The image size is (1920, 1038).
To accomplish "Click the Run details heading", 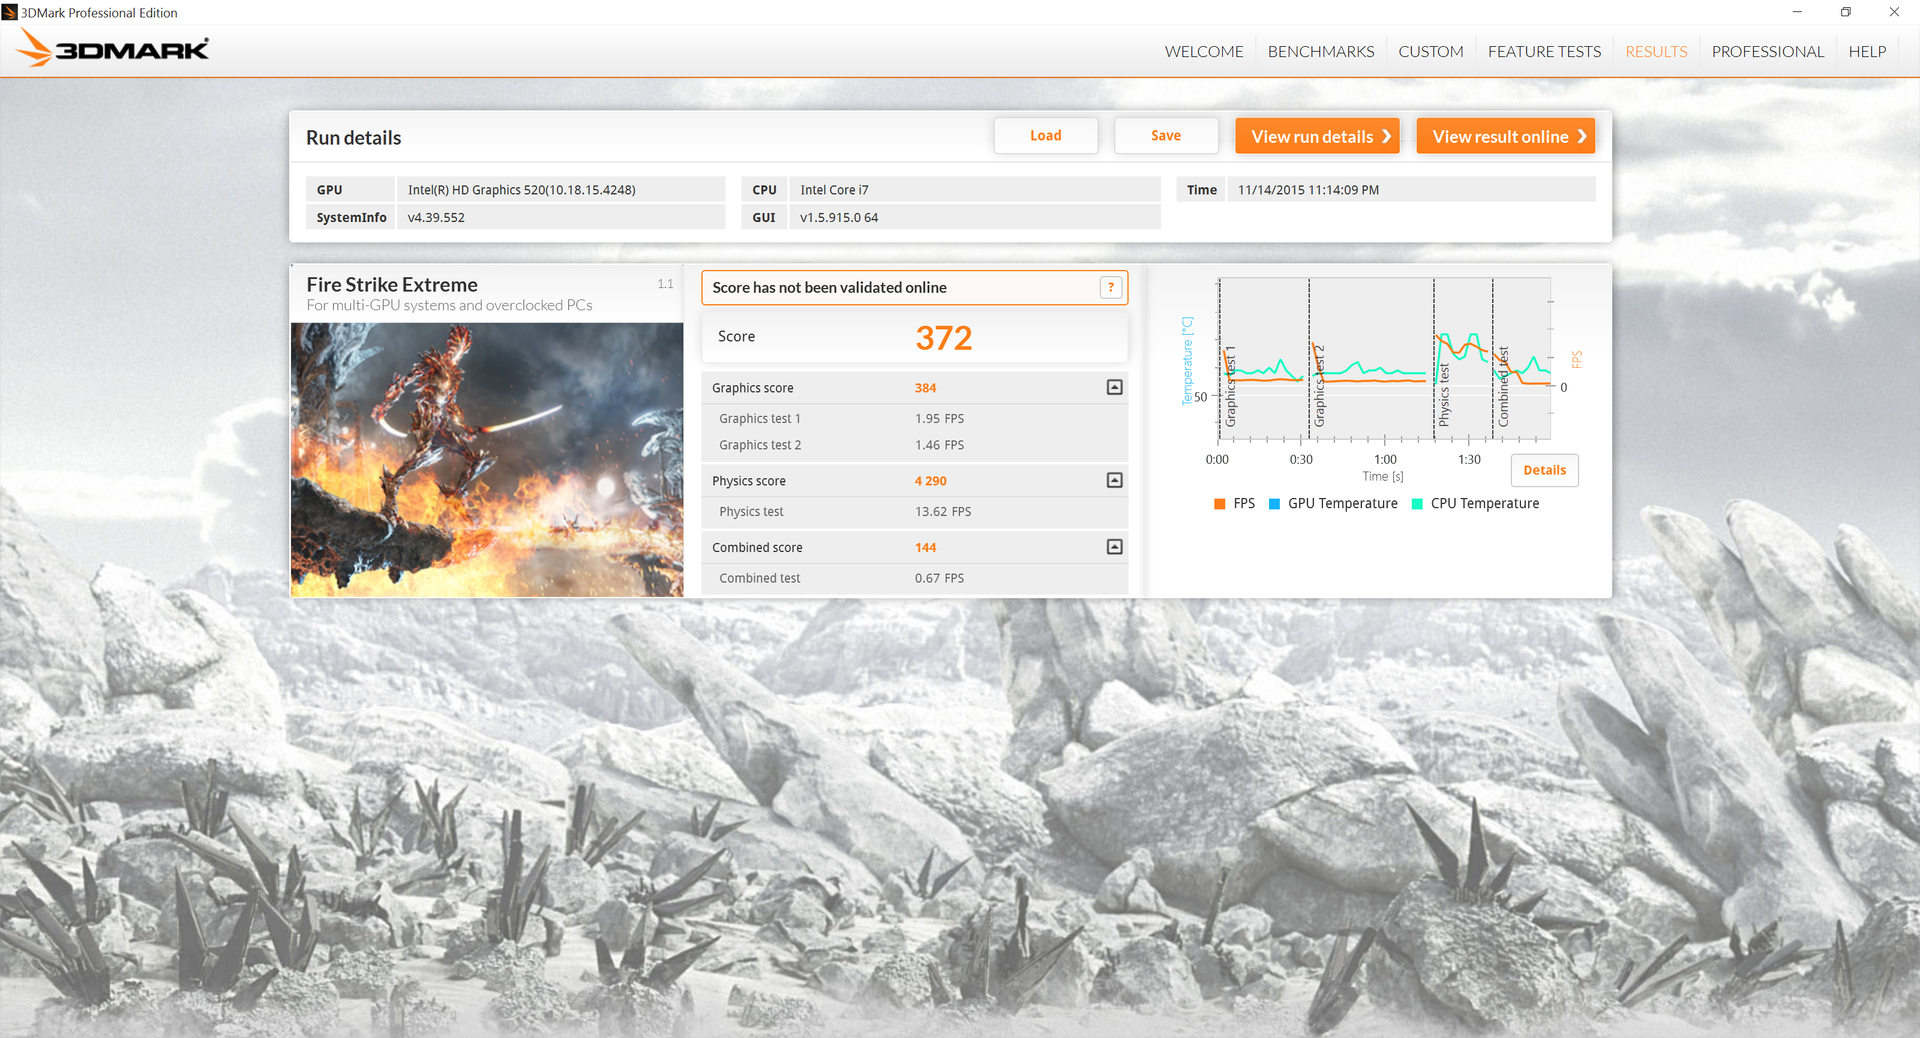I will tap(353, 138).
